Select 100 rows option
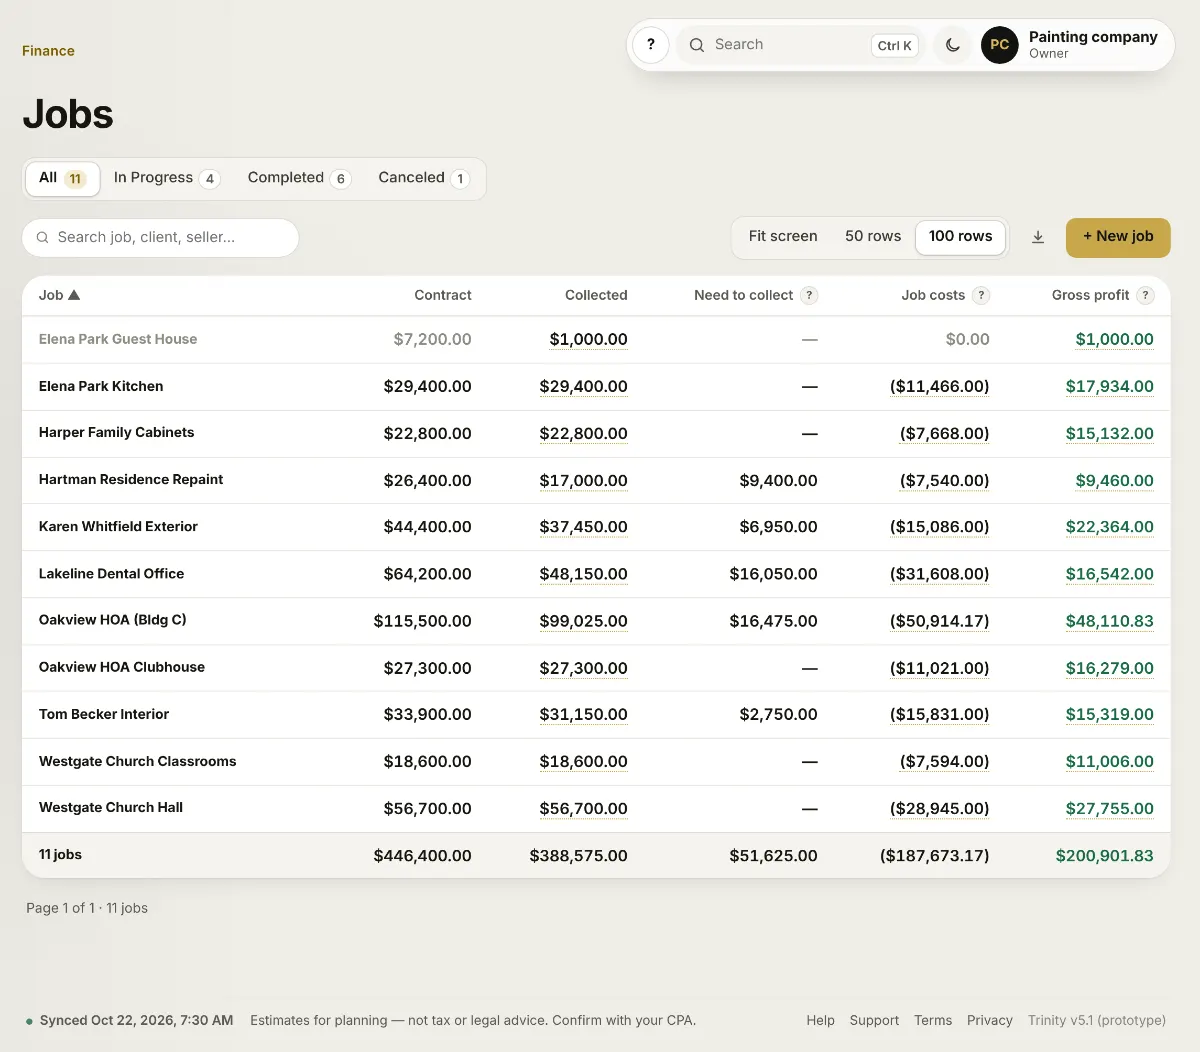 [961, 236]
